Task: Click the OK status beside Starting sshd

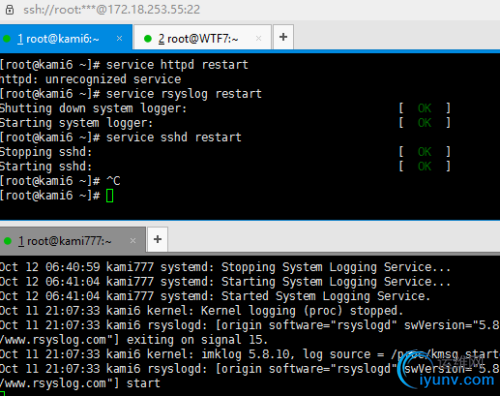Action: (x=425, y=166)
